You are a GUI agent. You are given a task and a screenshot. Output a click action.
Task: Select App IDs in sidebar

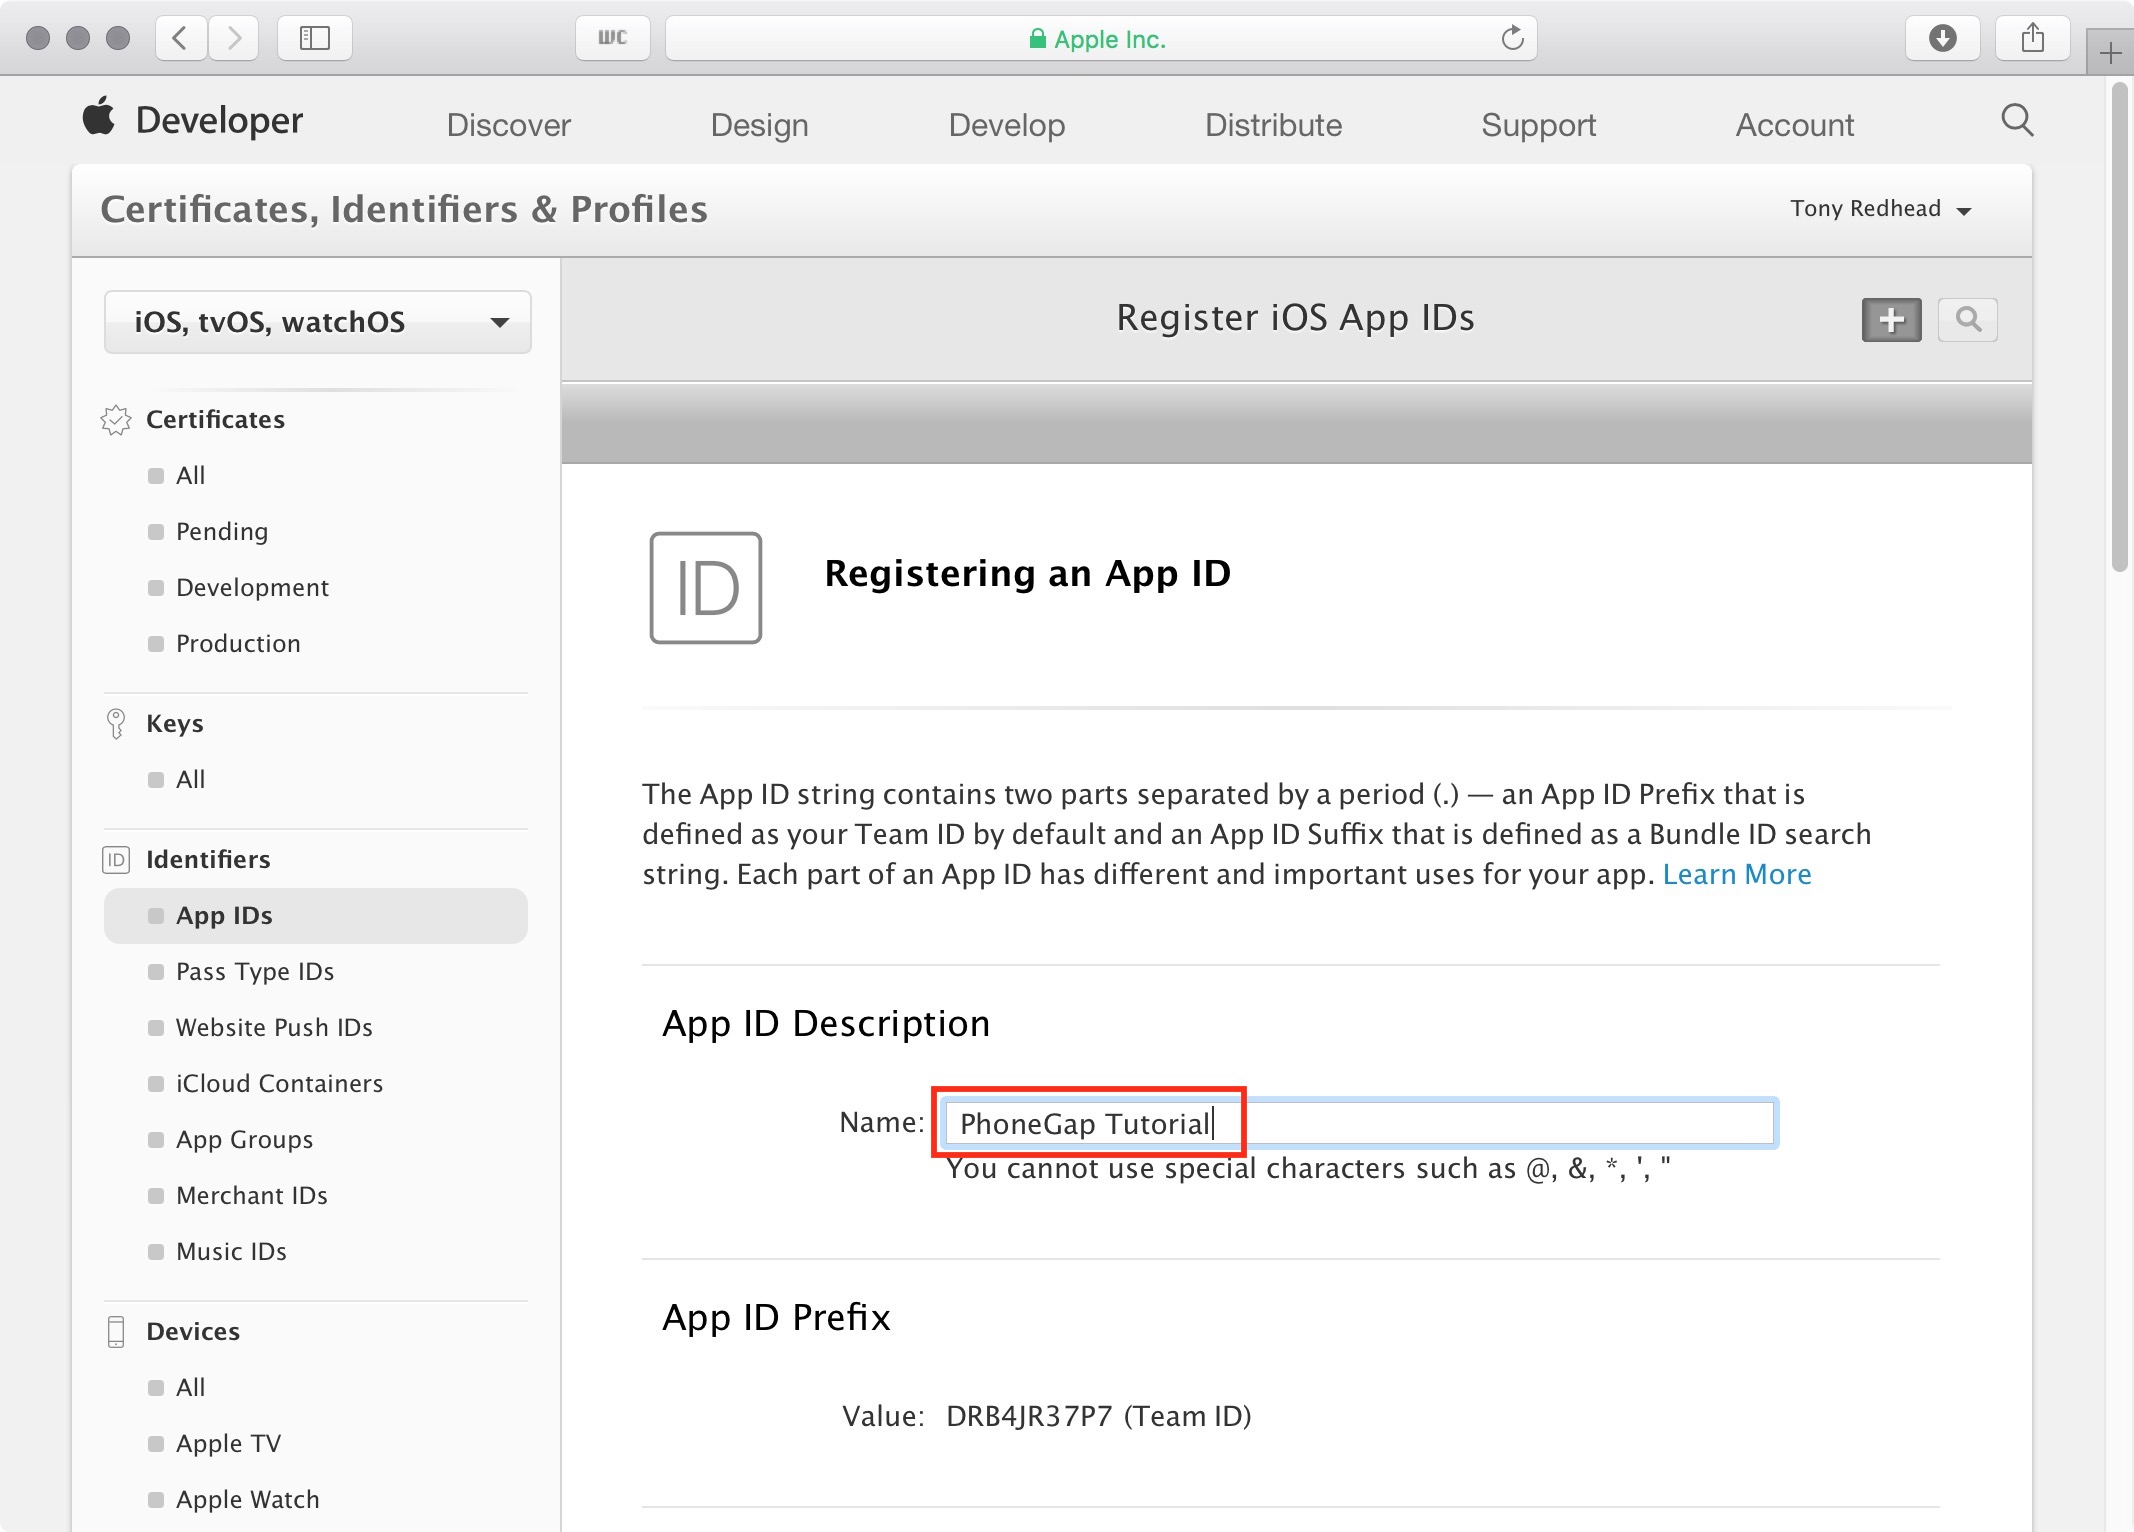tap(316, 916)
